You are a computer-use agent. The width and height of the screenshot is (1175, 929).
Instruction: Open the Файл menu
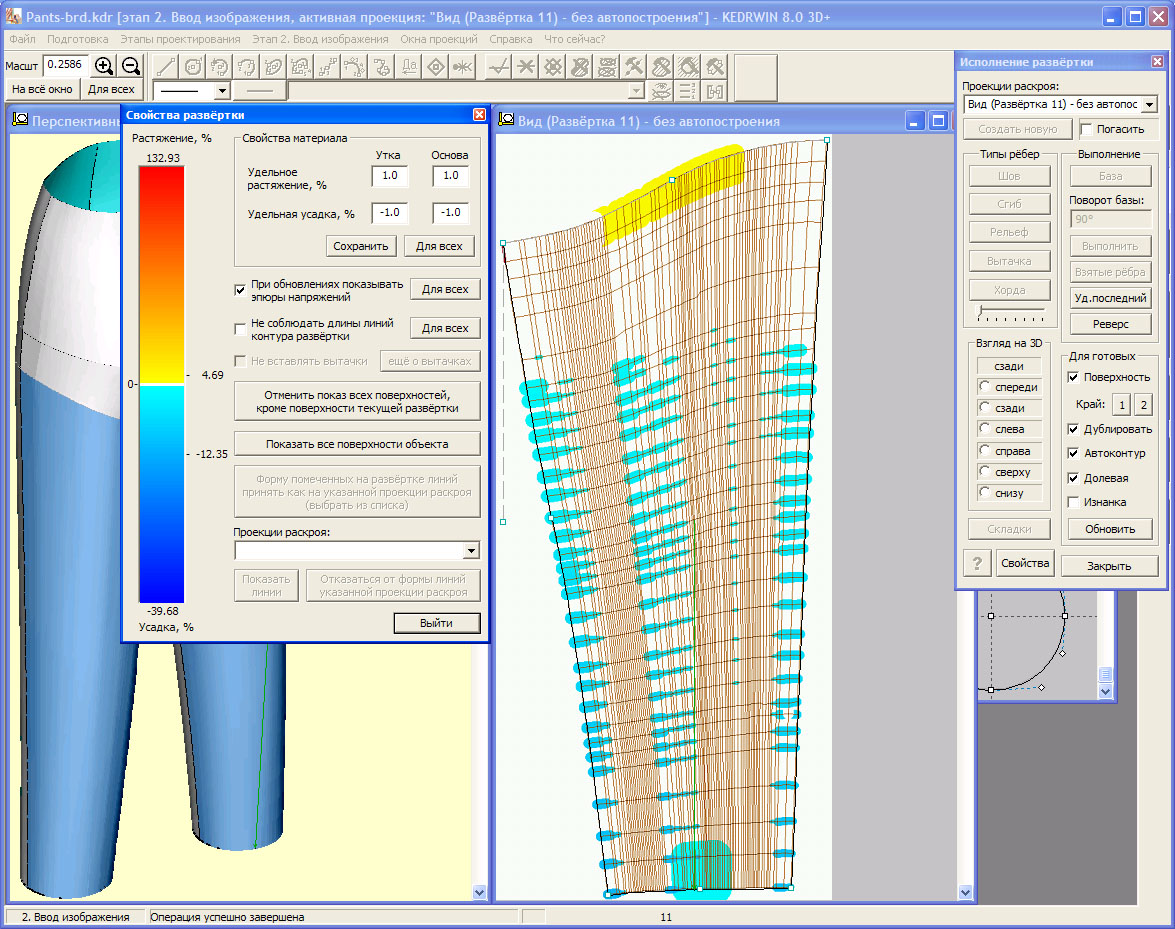coord(22,39)
